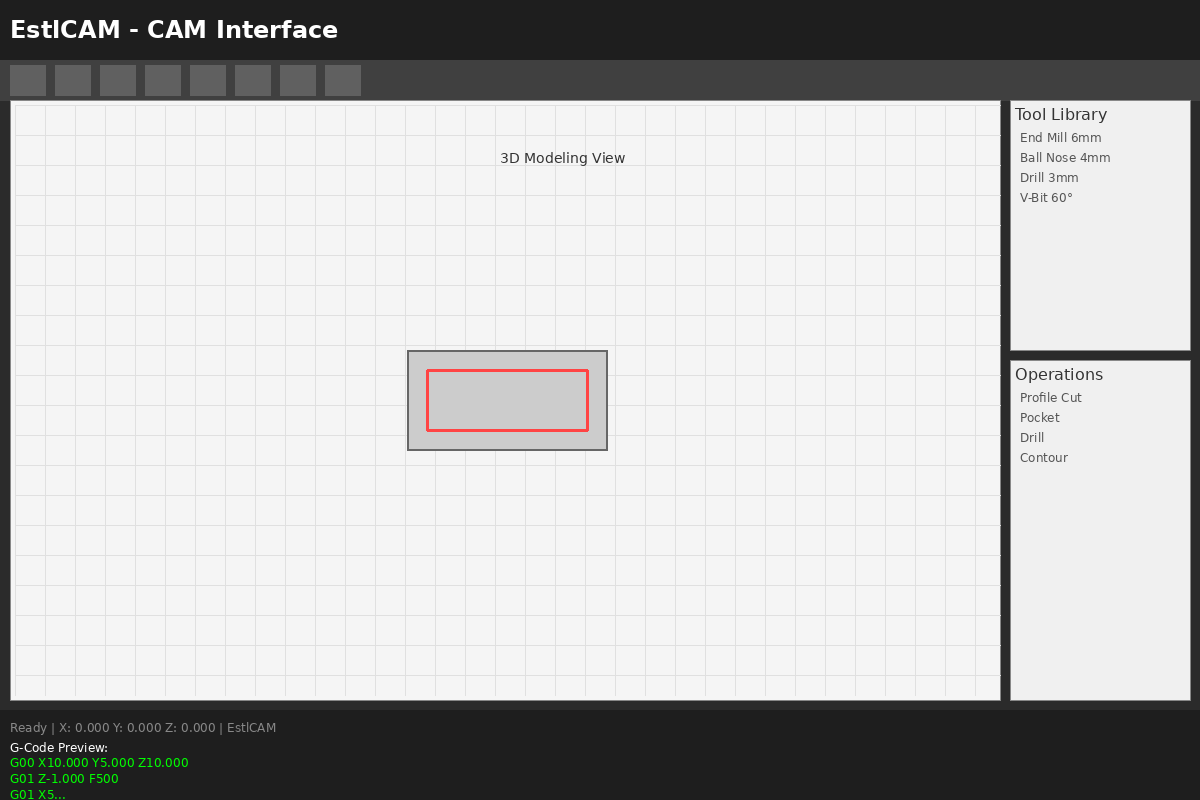Choose the Profile Cut operation
The height and width of the screenshot is (800, 1200).
tap(1050, 398)
